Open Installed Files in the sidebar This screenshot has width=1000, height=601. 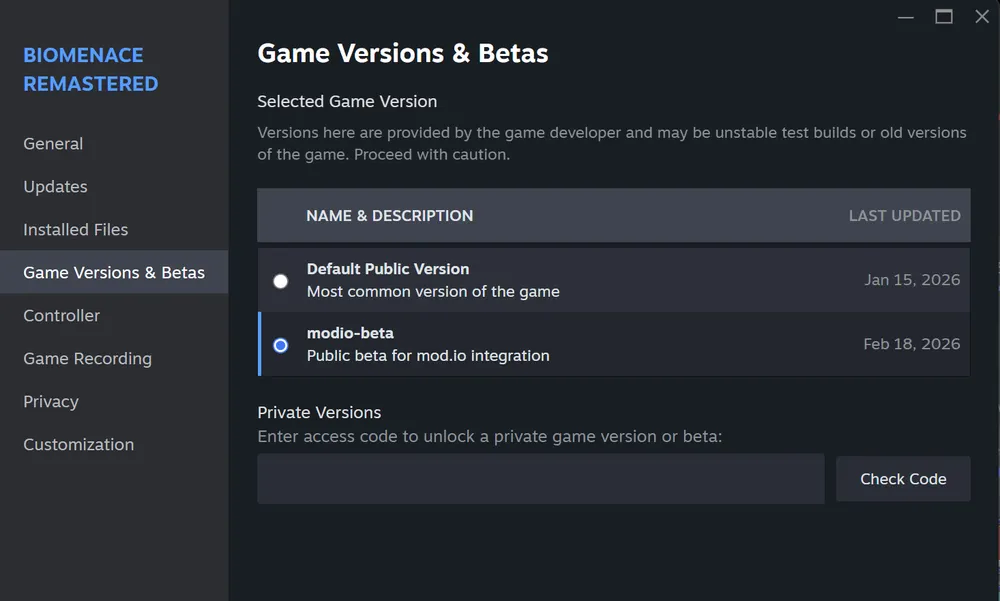(76, 230)
